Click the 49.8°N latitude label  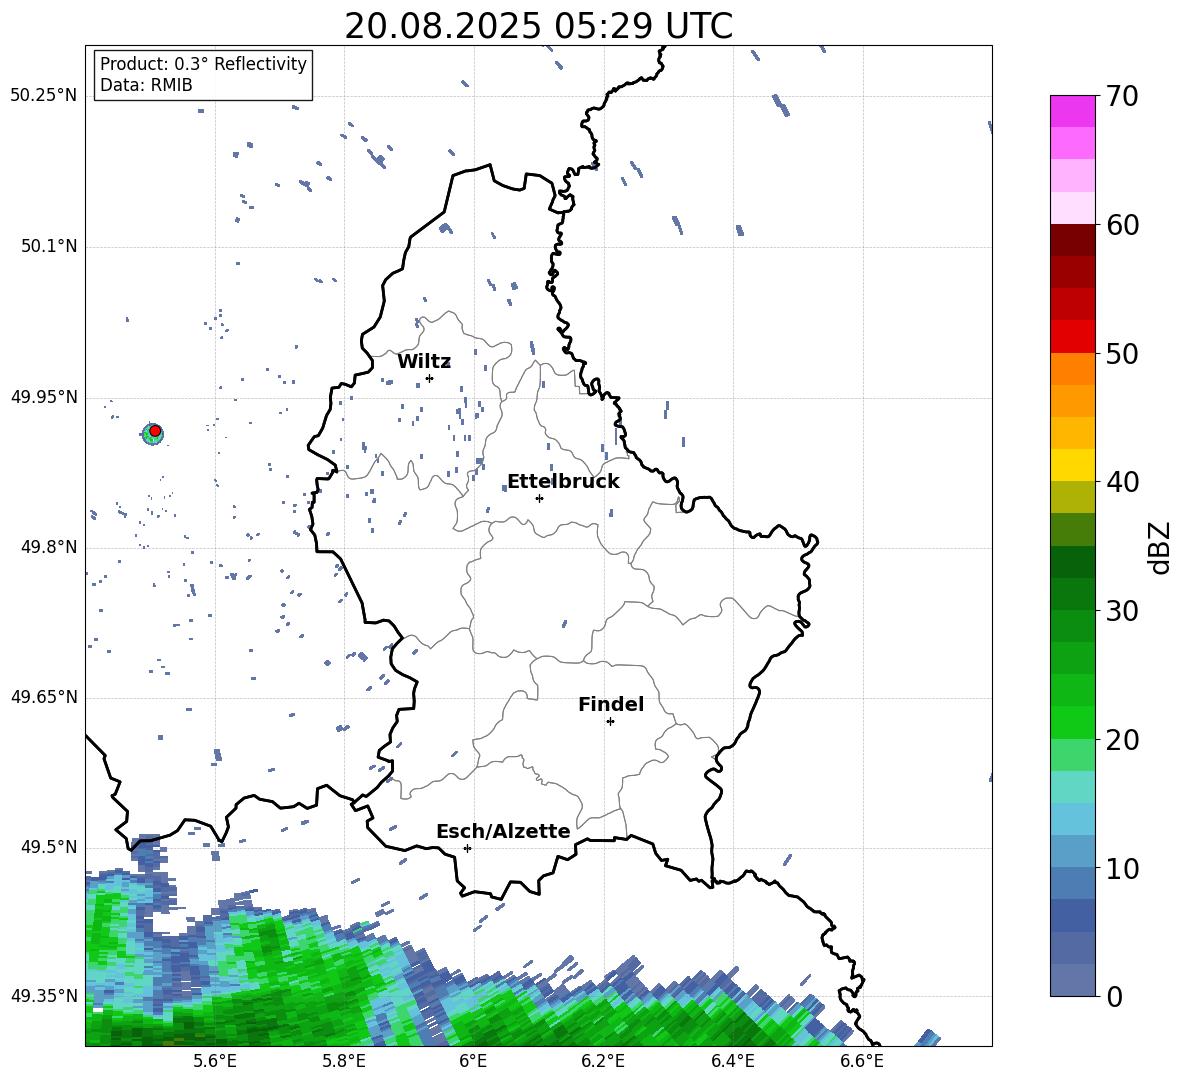click(49, 547)
